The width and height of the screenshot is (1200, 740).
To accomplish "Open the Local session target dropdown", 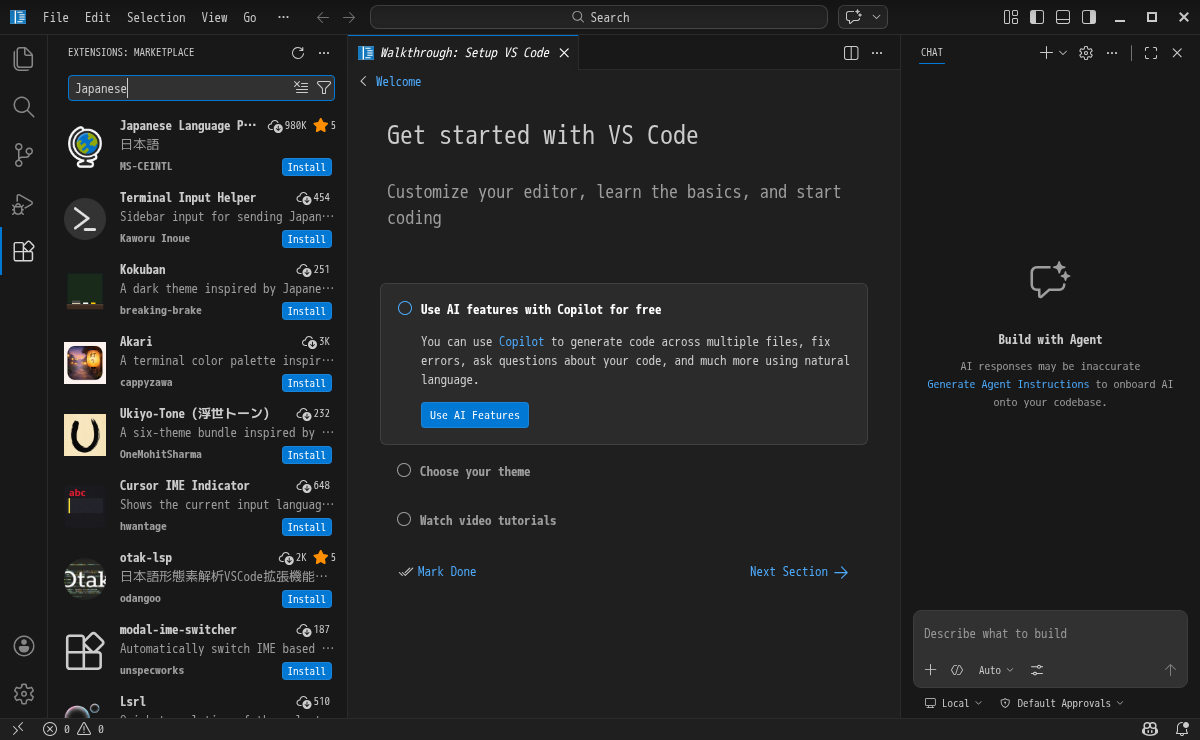I will point(953,703).
